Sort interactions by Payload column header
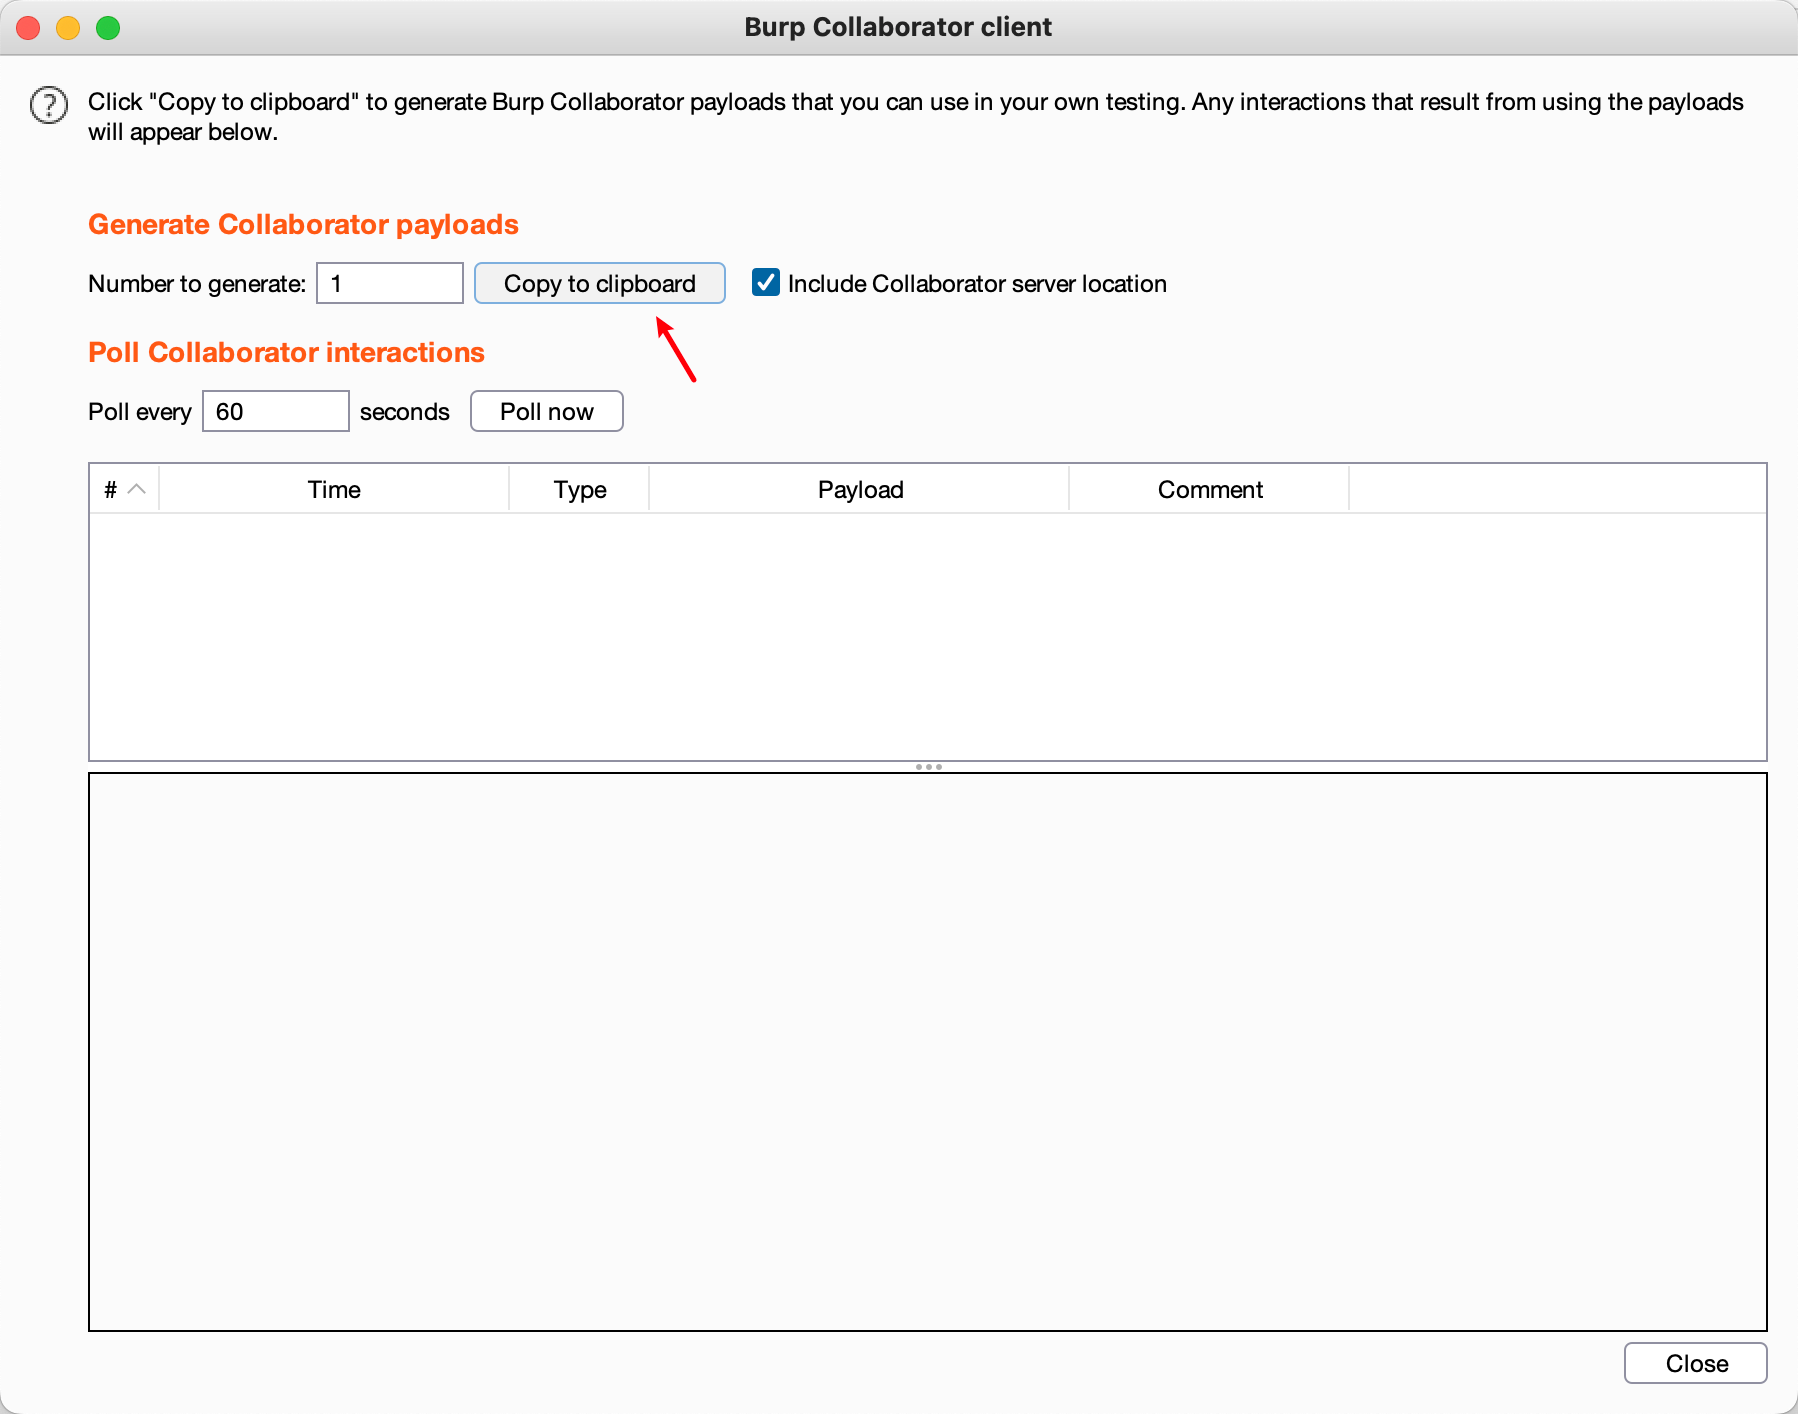This screenshot has width=1798, height=1414. tap(860, 490)
